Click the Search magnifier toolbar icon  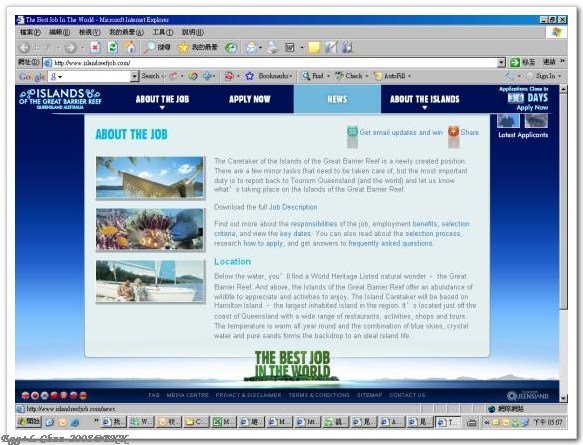150,47
